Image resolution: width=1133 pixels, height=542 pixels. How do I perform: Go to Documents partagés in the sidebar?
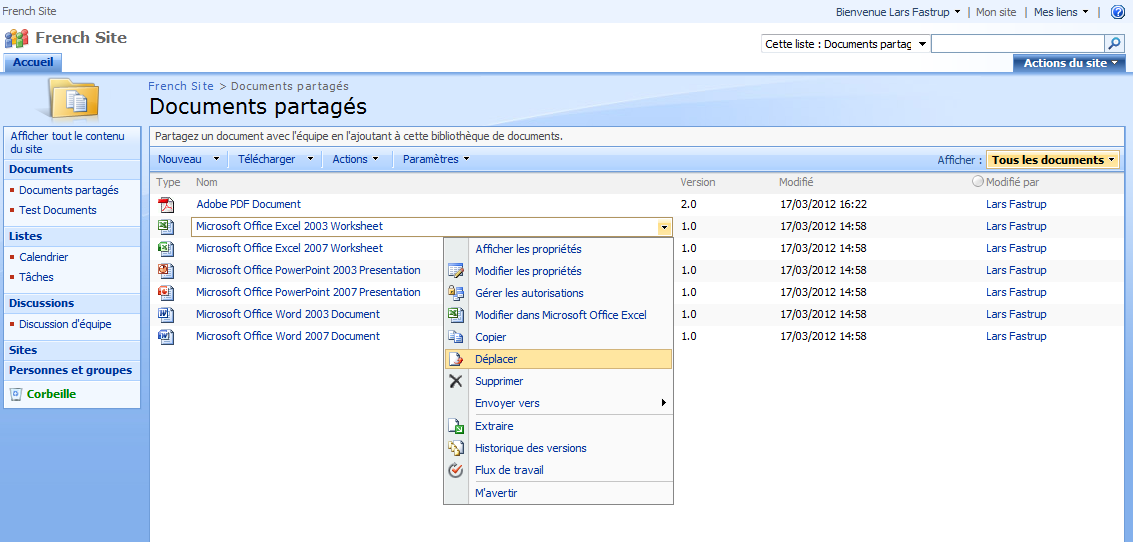(x=69, y=190)
